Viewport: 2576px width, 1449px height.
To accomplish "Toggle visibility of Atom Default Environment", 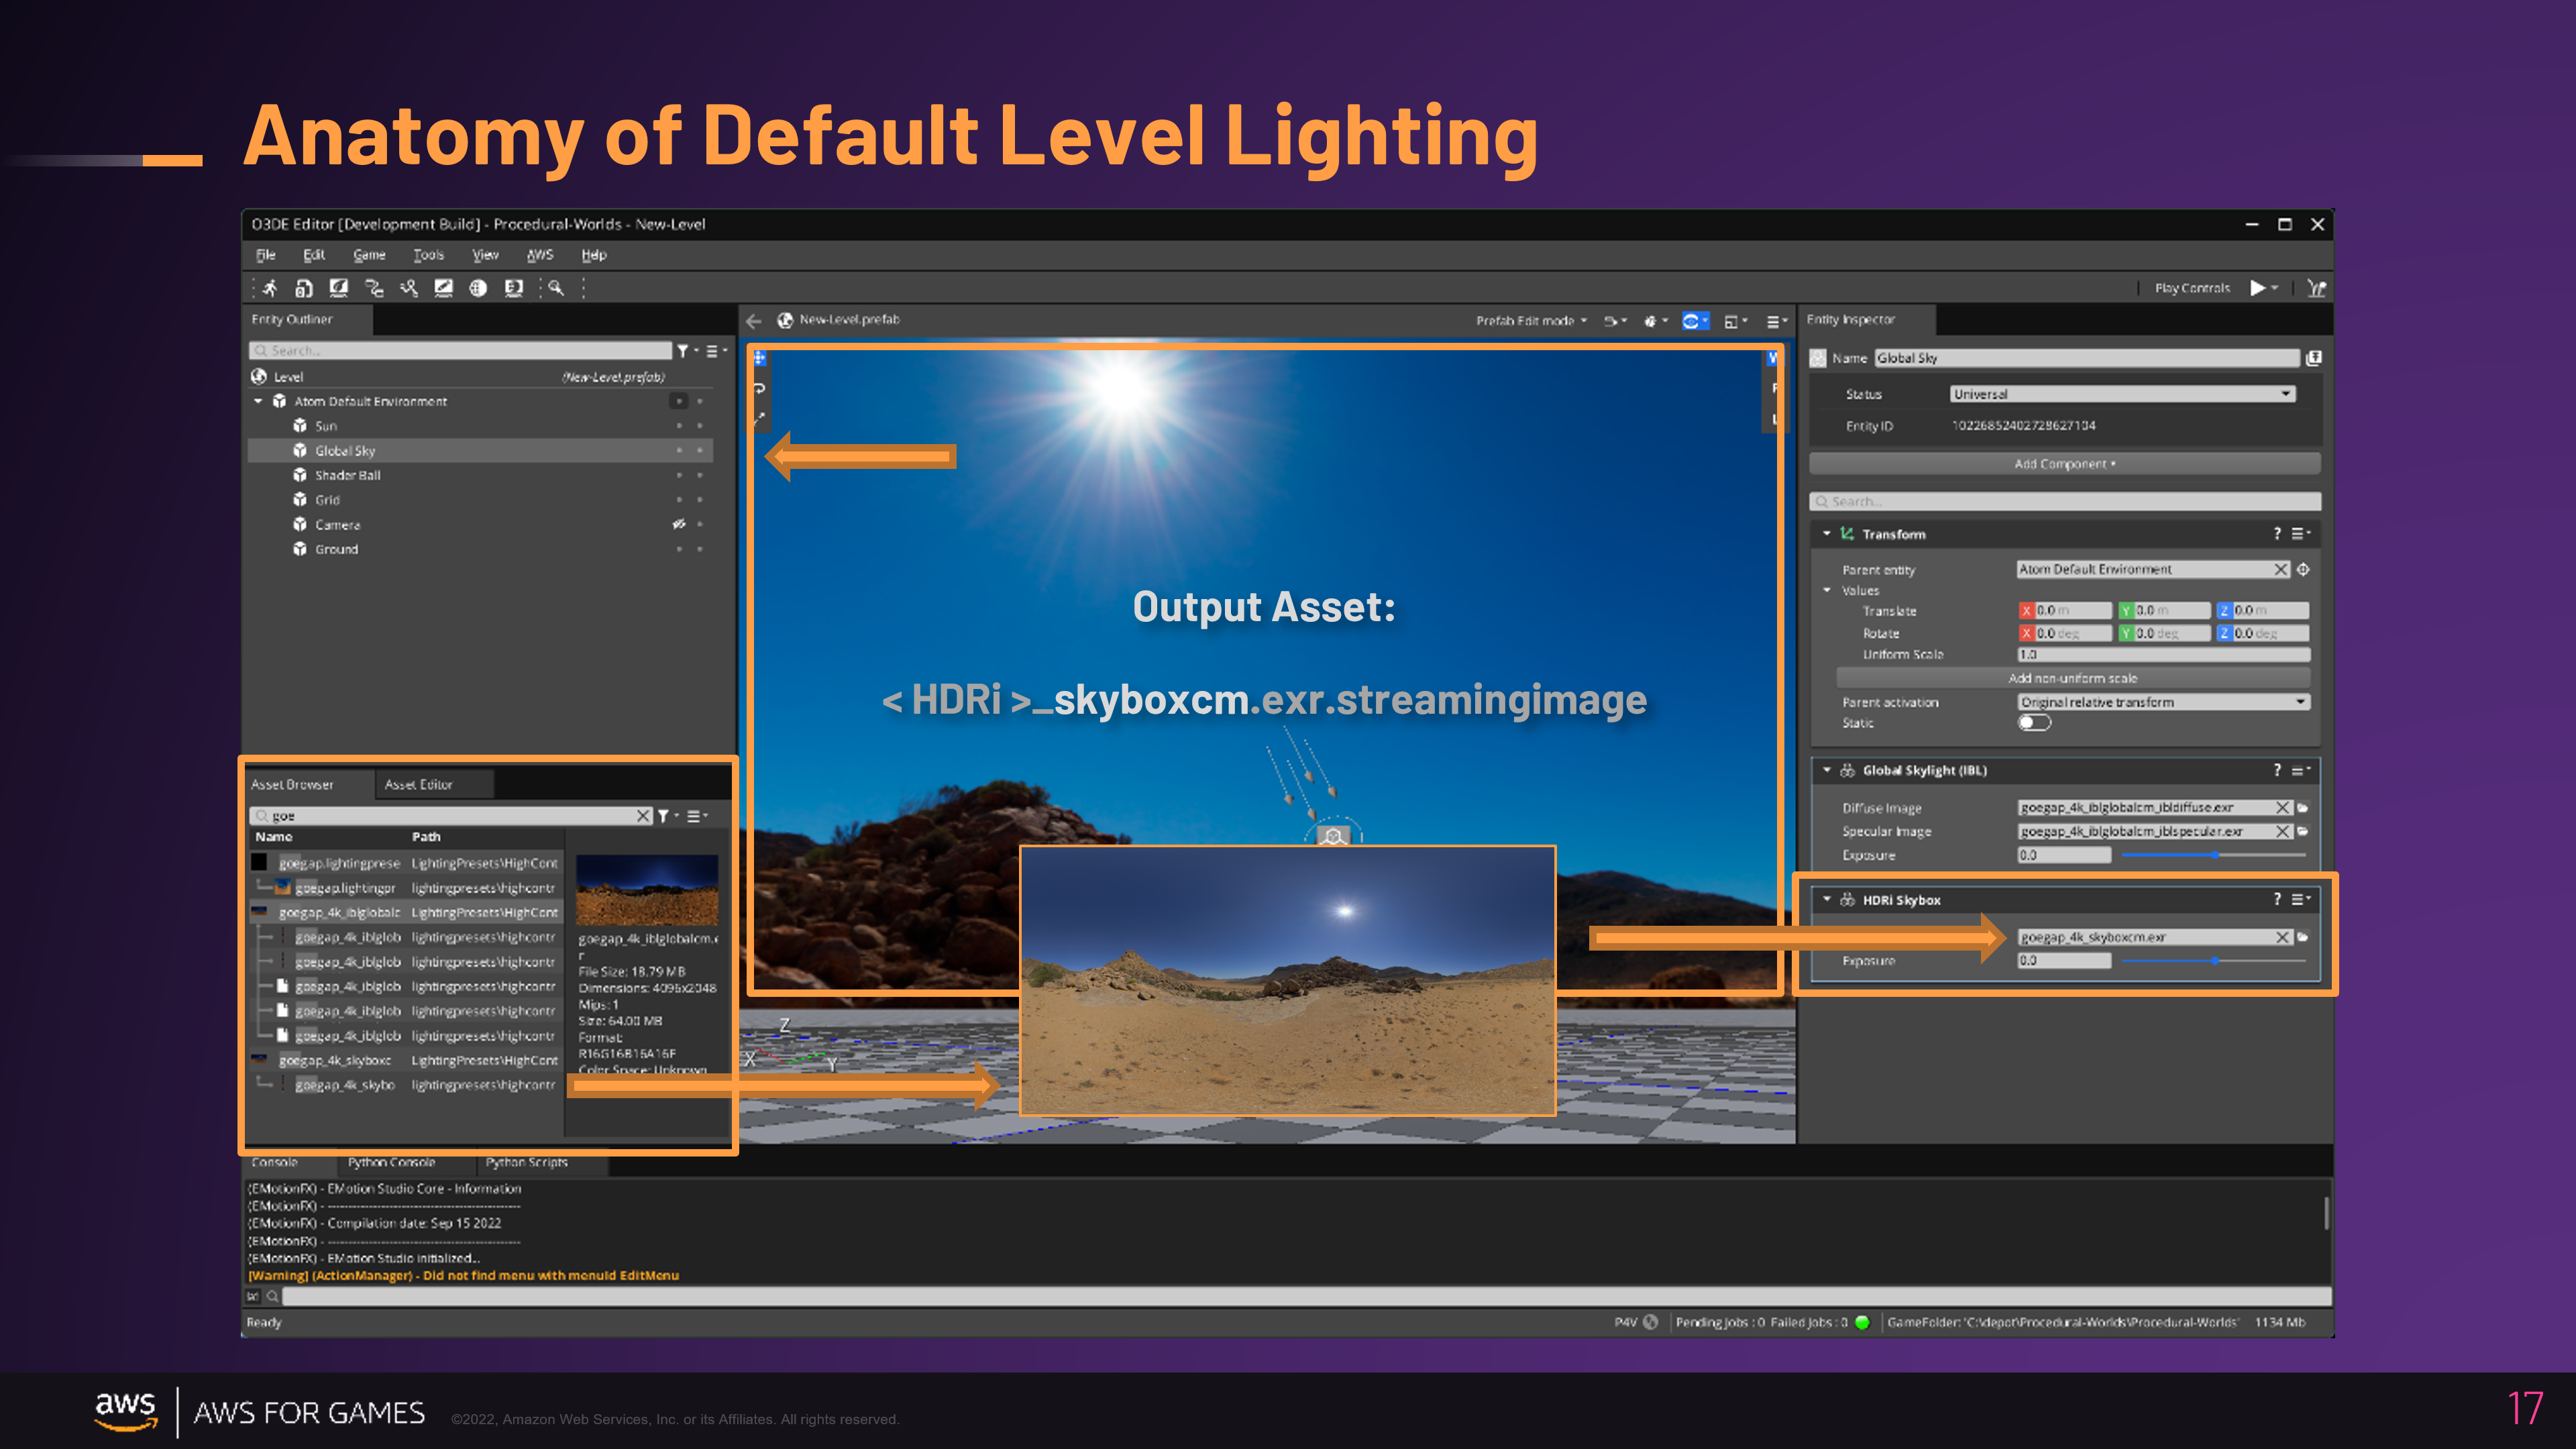I will pos(679,401).
